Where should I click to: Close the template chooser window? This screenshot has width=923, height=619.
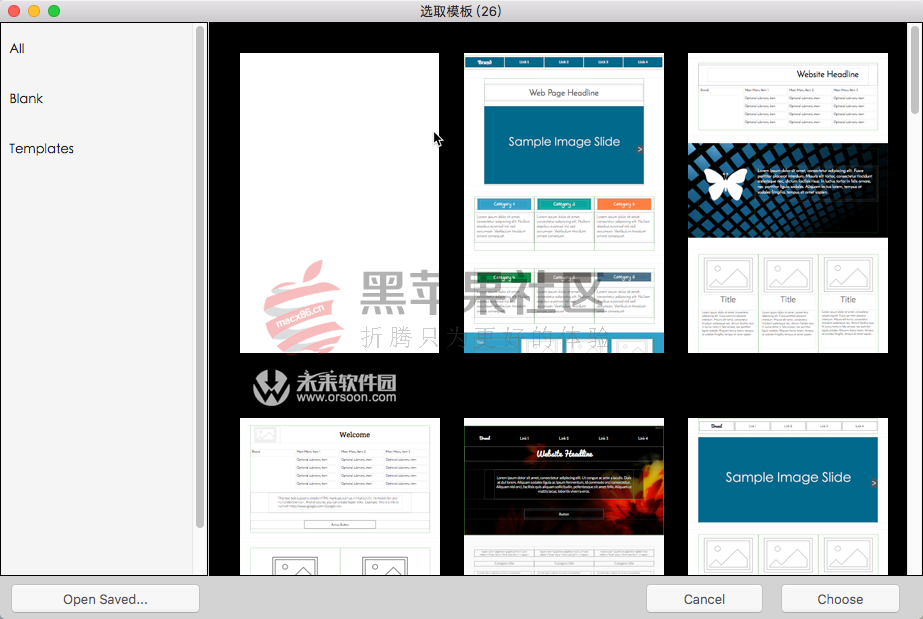coord(14,11)
